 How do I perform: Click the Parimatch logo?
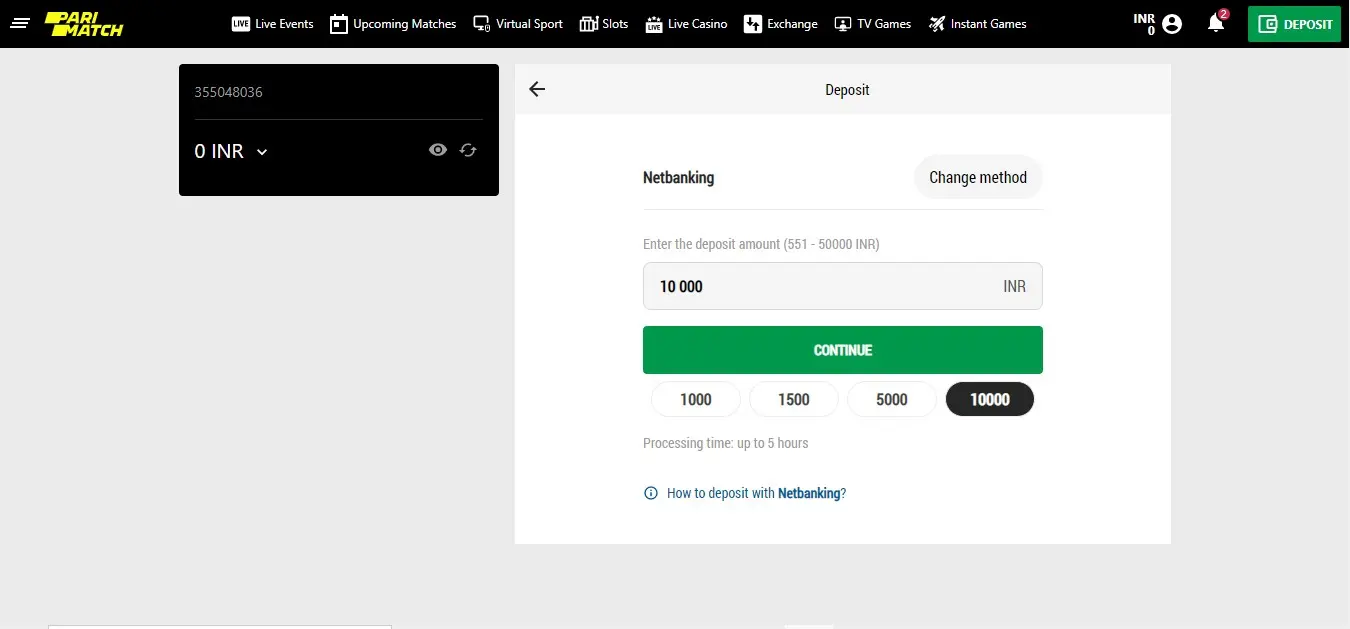tap(84, 24)
